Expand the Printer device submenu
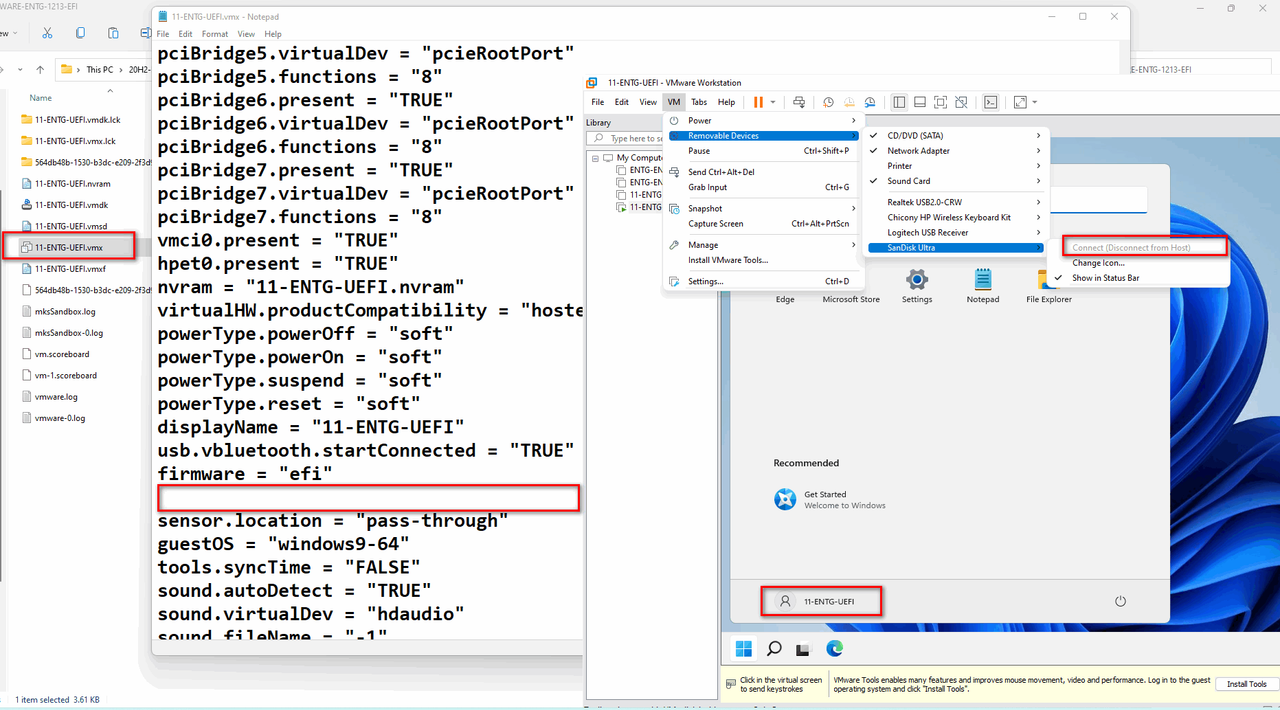This screenshot has width=1280, height=710. (954, 166)
